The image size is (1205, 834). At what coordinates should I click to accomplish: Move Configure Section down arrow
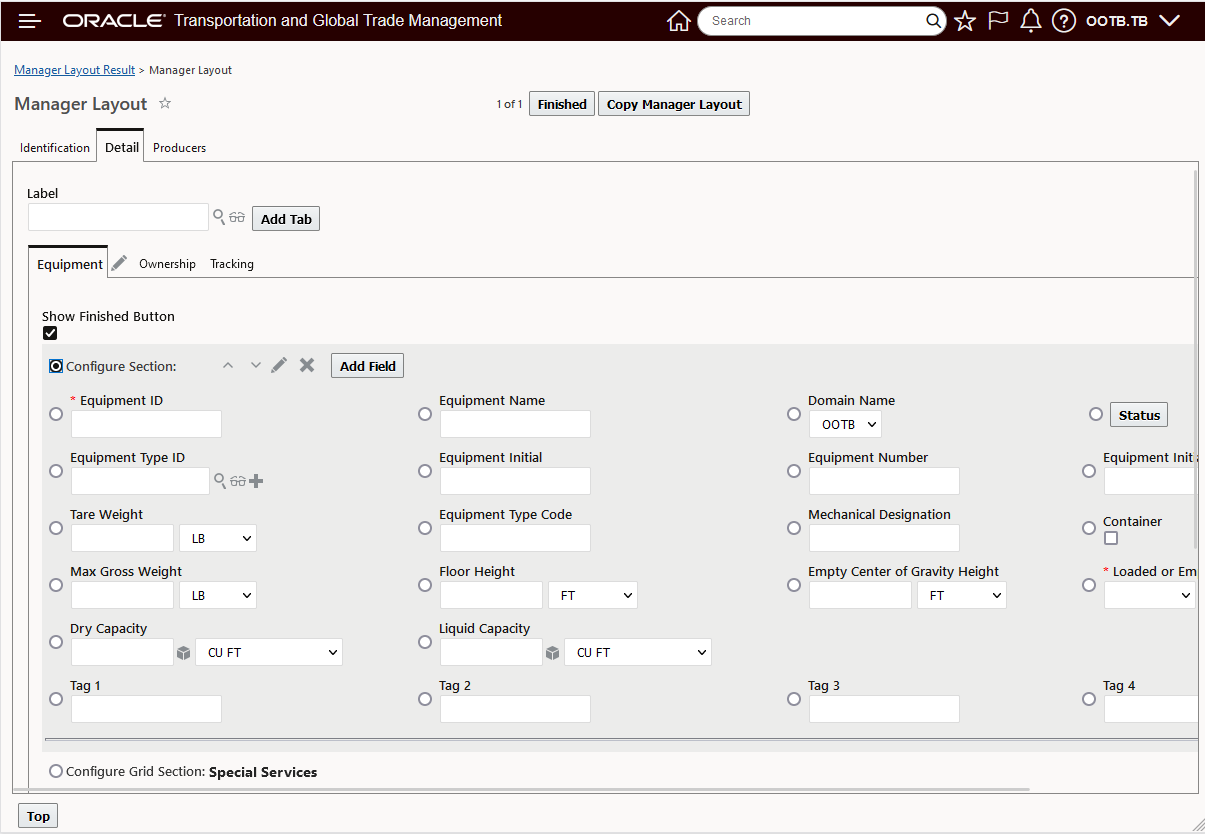tap(255, 365)
